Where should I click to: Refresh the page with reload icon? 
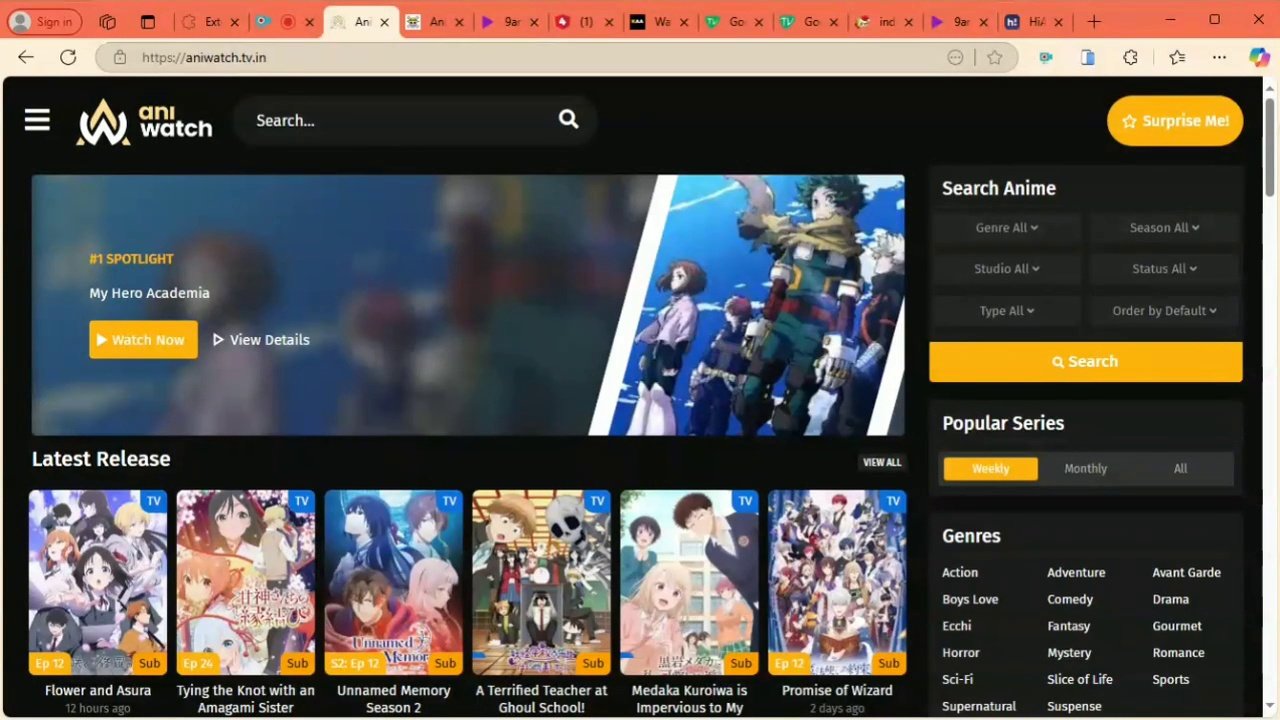tap(68, 58)
